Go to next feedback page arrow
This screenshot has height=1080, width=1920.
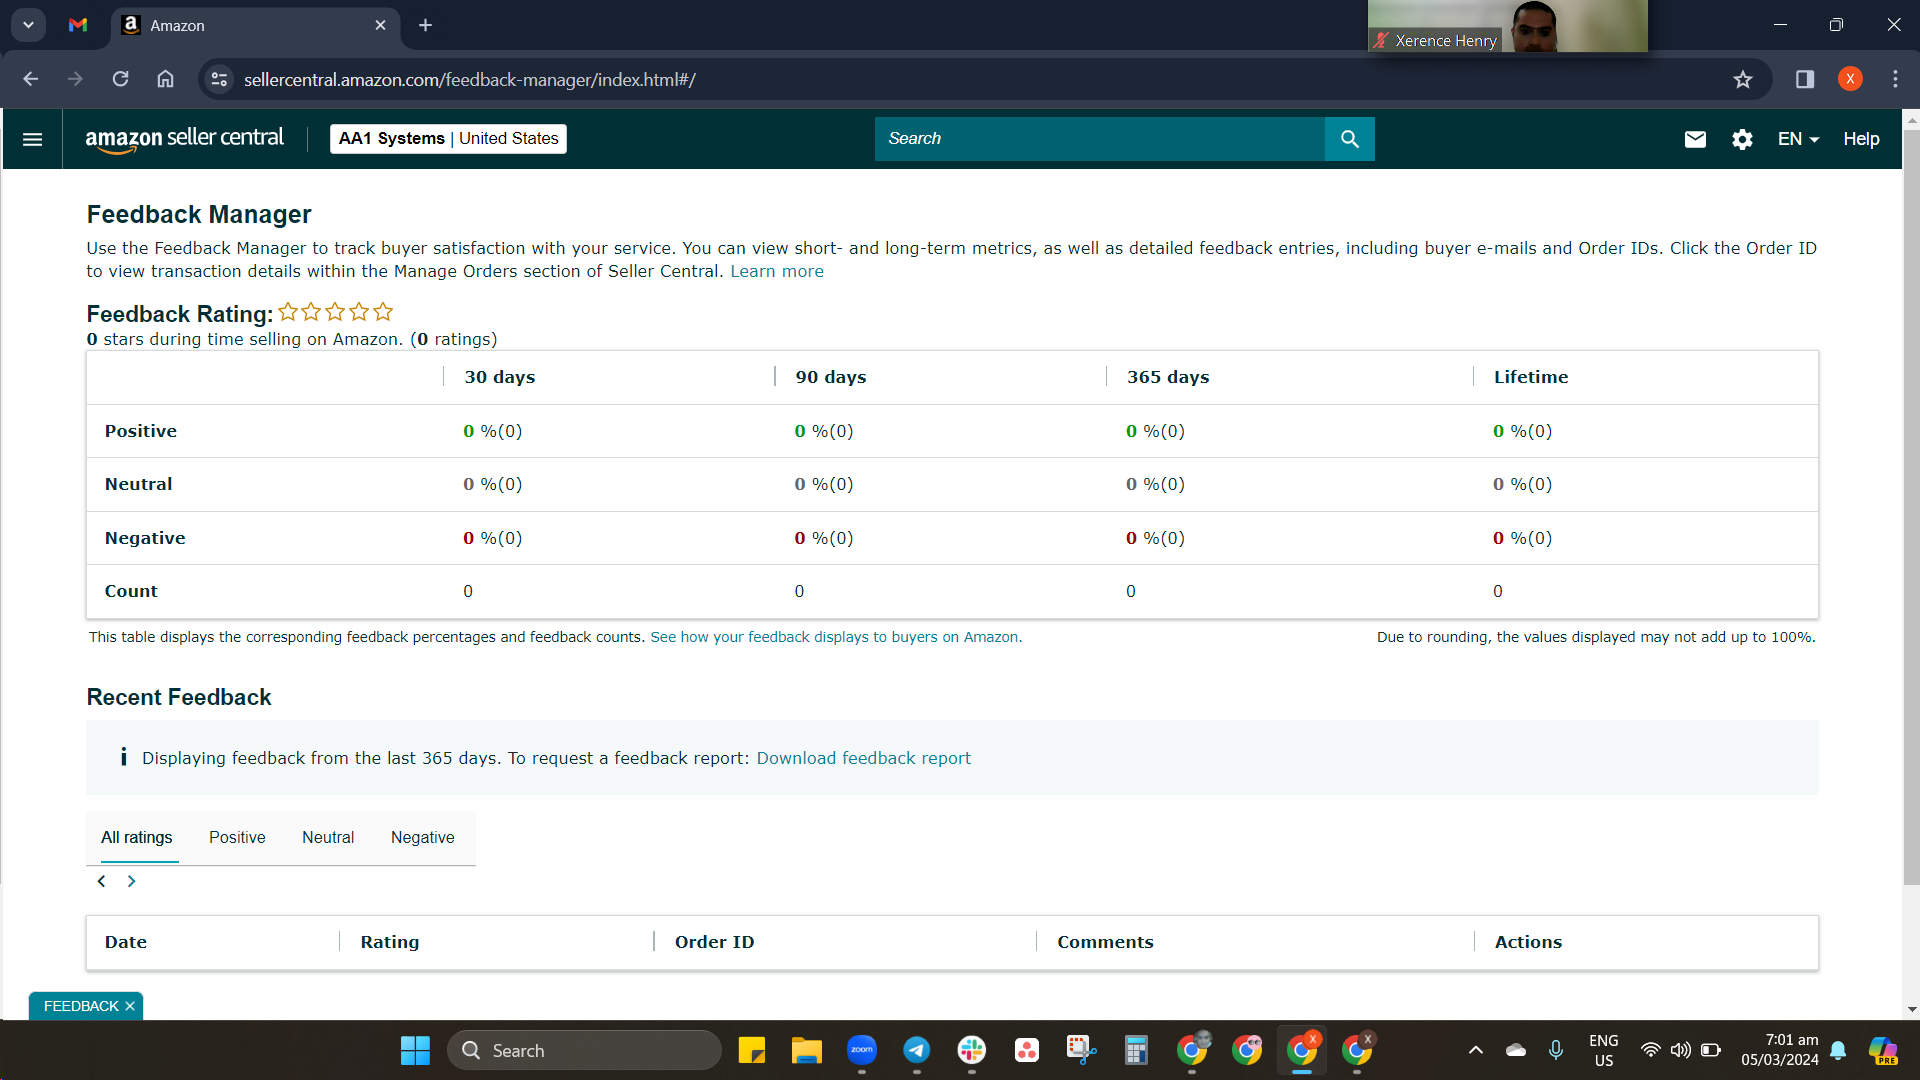click(x=131, y=881)
